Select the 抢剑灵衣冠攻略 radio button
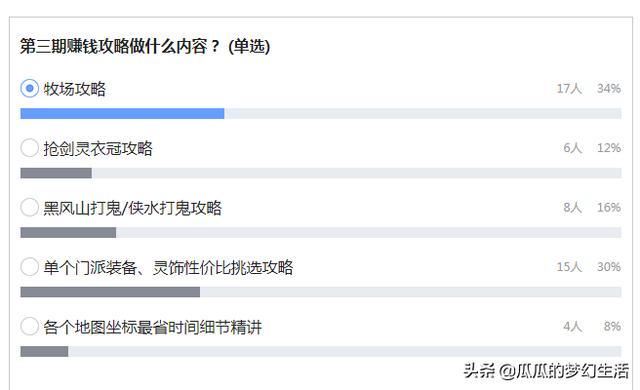The image size is (640, 390). click(29, 148)
